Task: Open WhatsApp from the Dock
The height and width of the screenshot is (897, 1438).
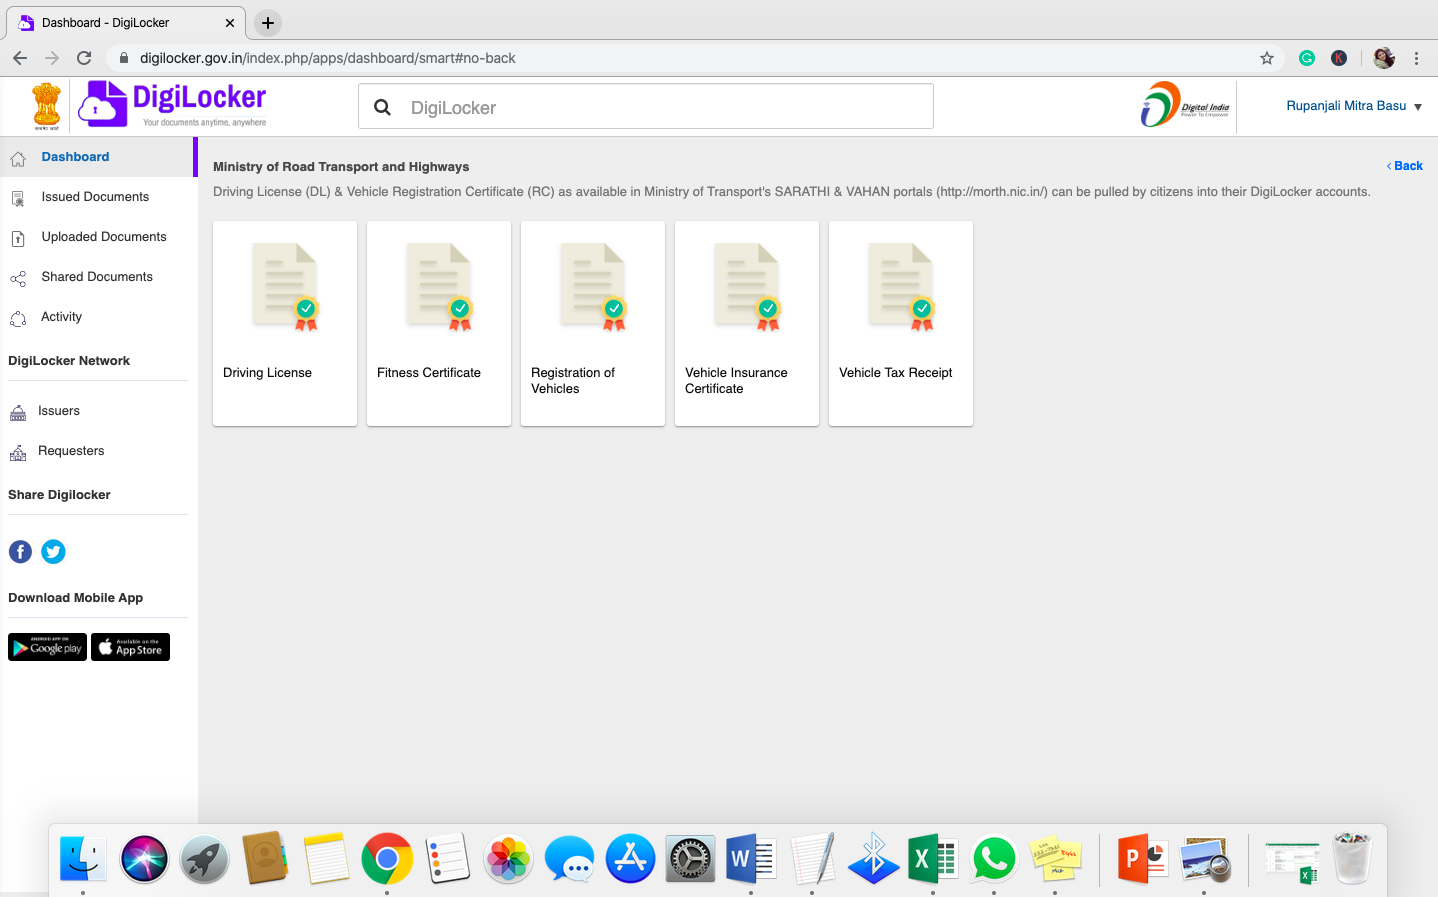Action: (994, 859)
